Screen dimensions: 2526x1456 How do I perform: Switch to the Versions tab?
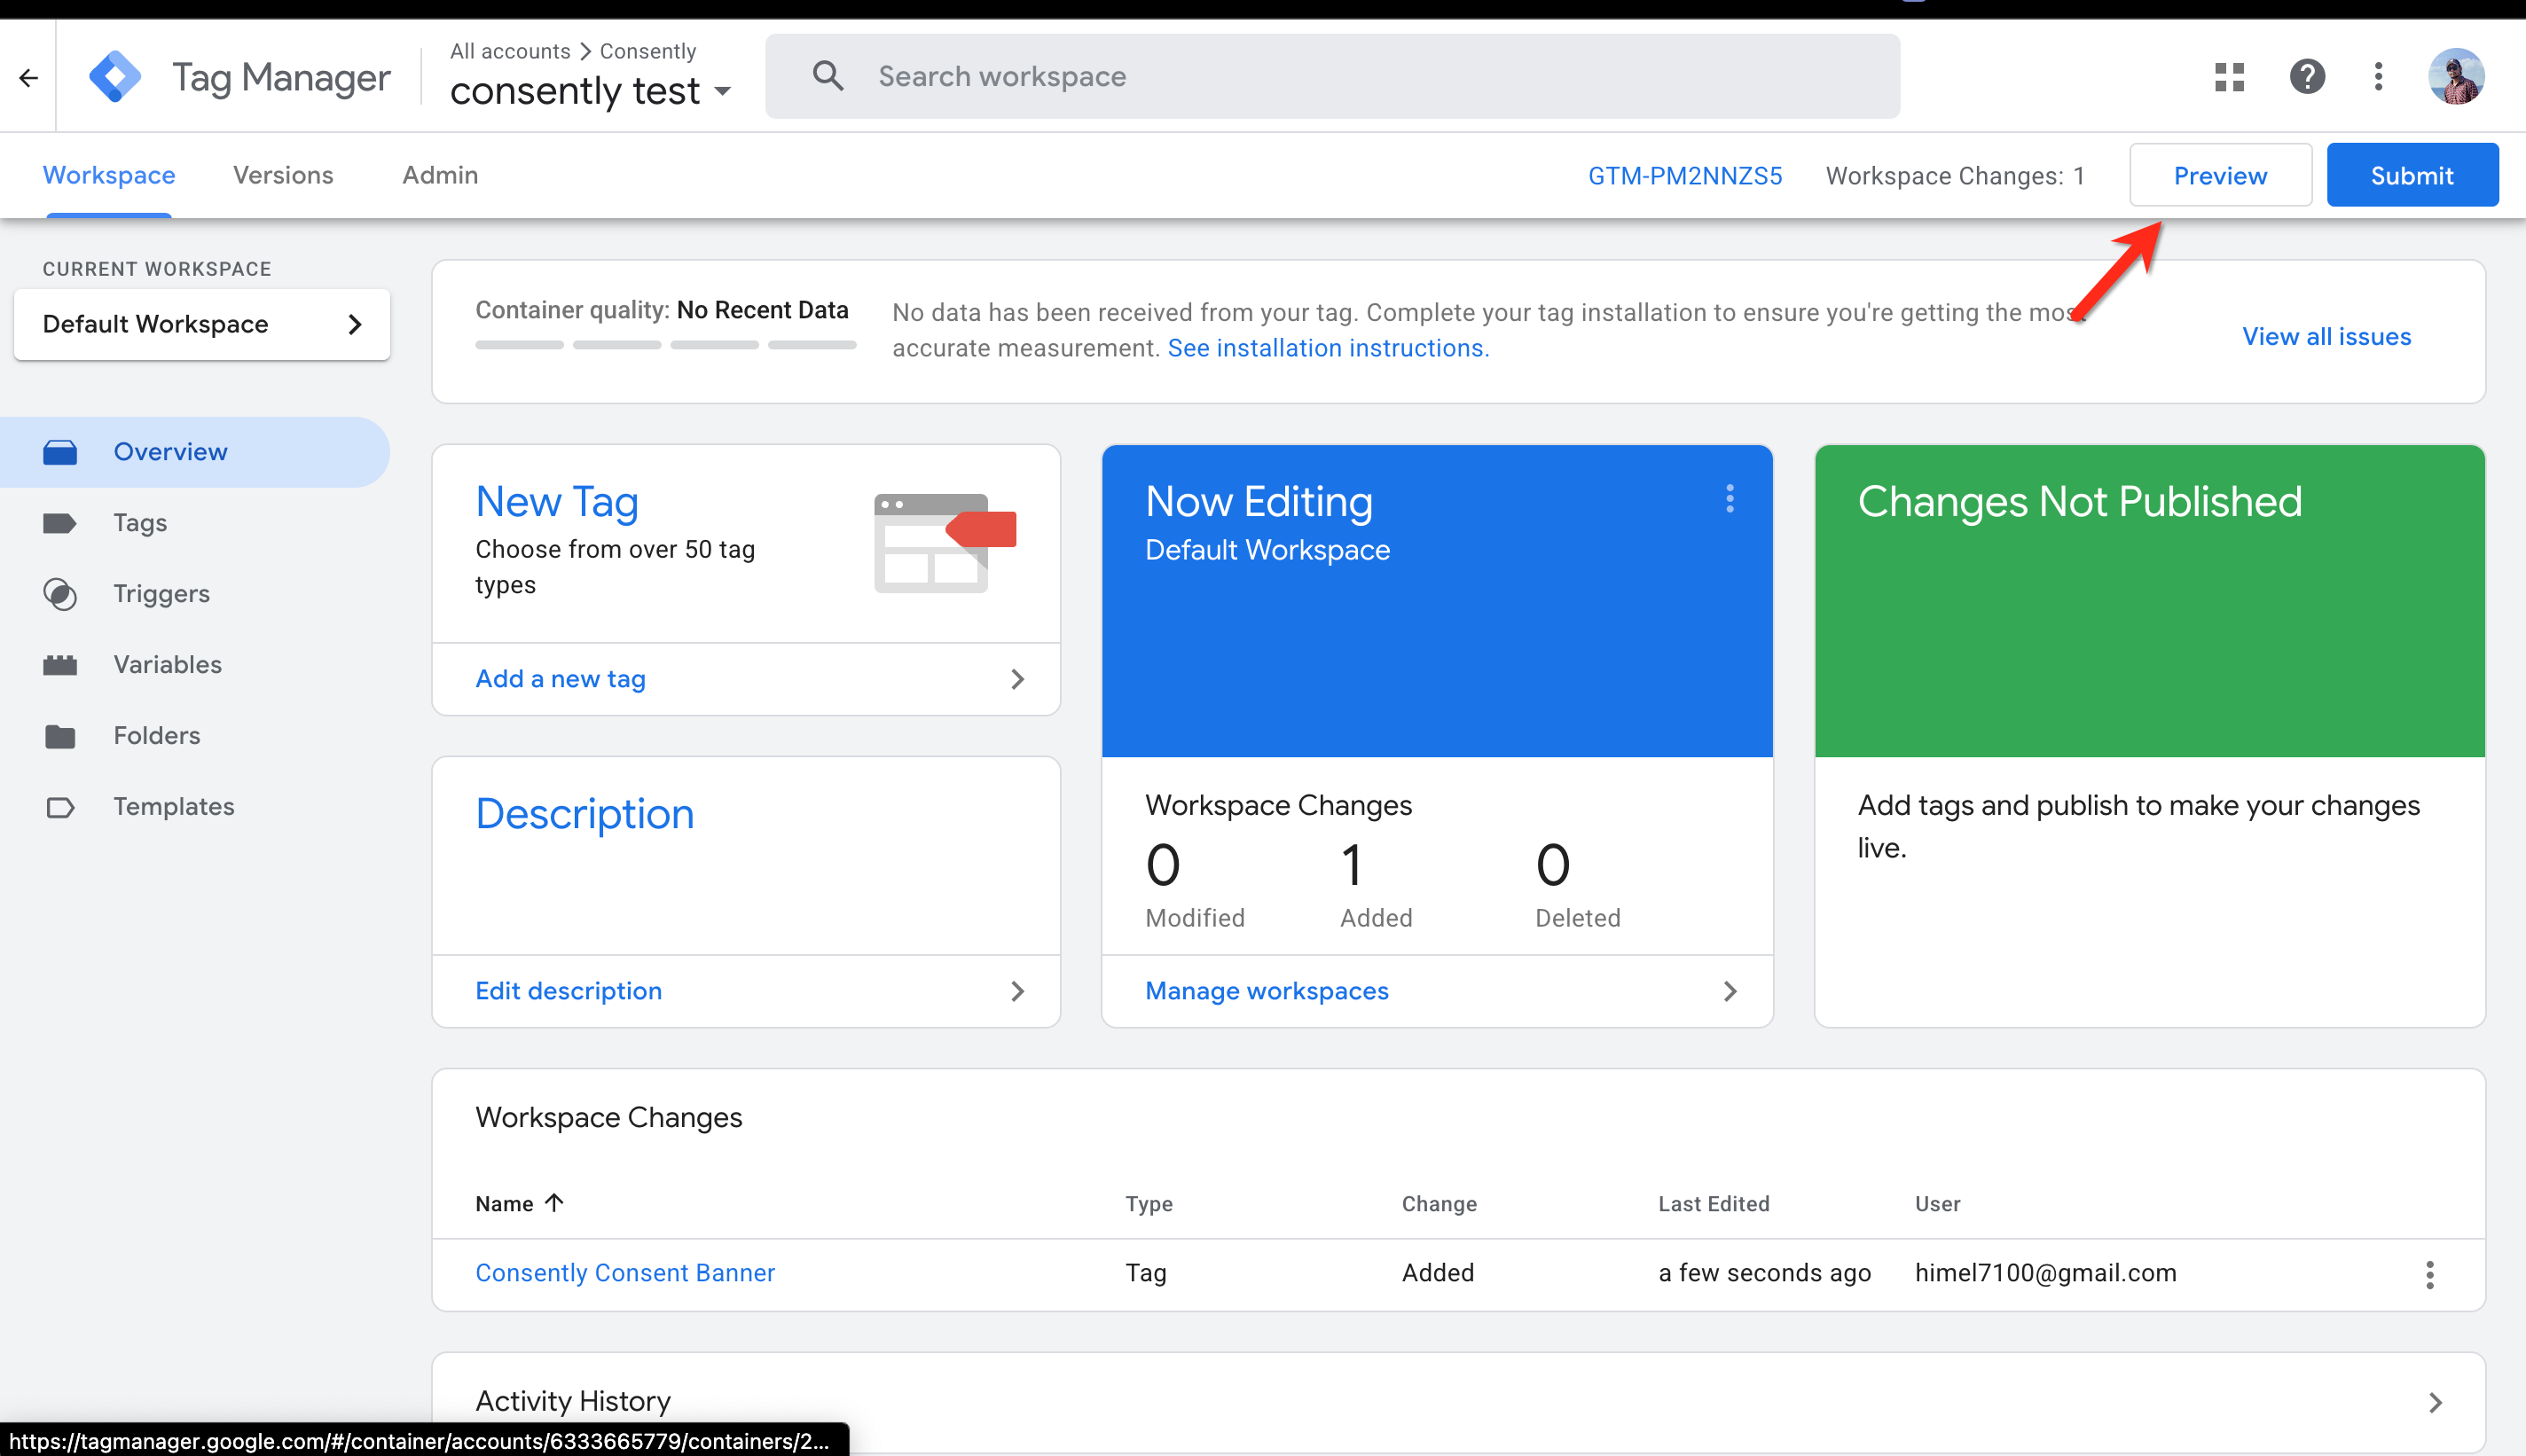pos(283,175)
